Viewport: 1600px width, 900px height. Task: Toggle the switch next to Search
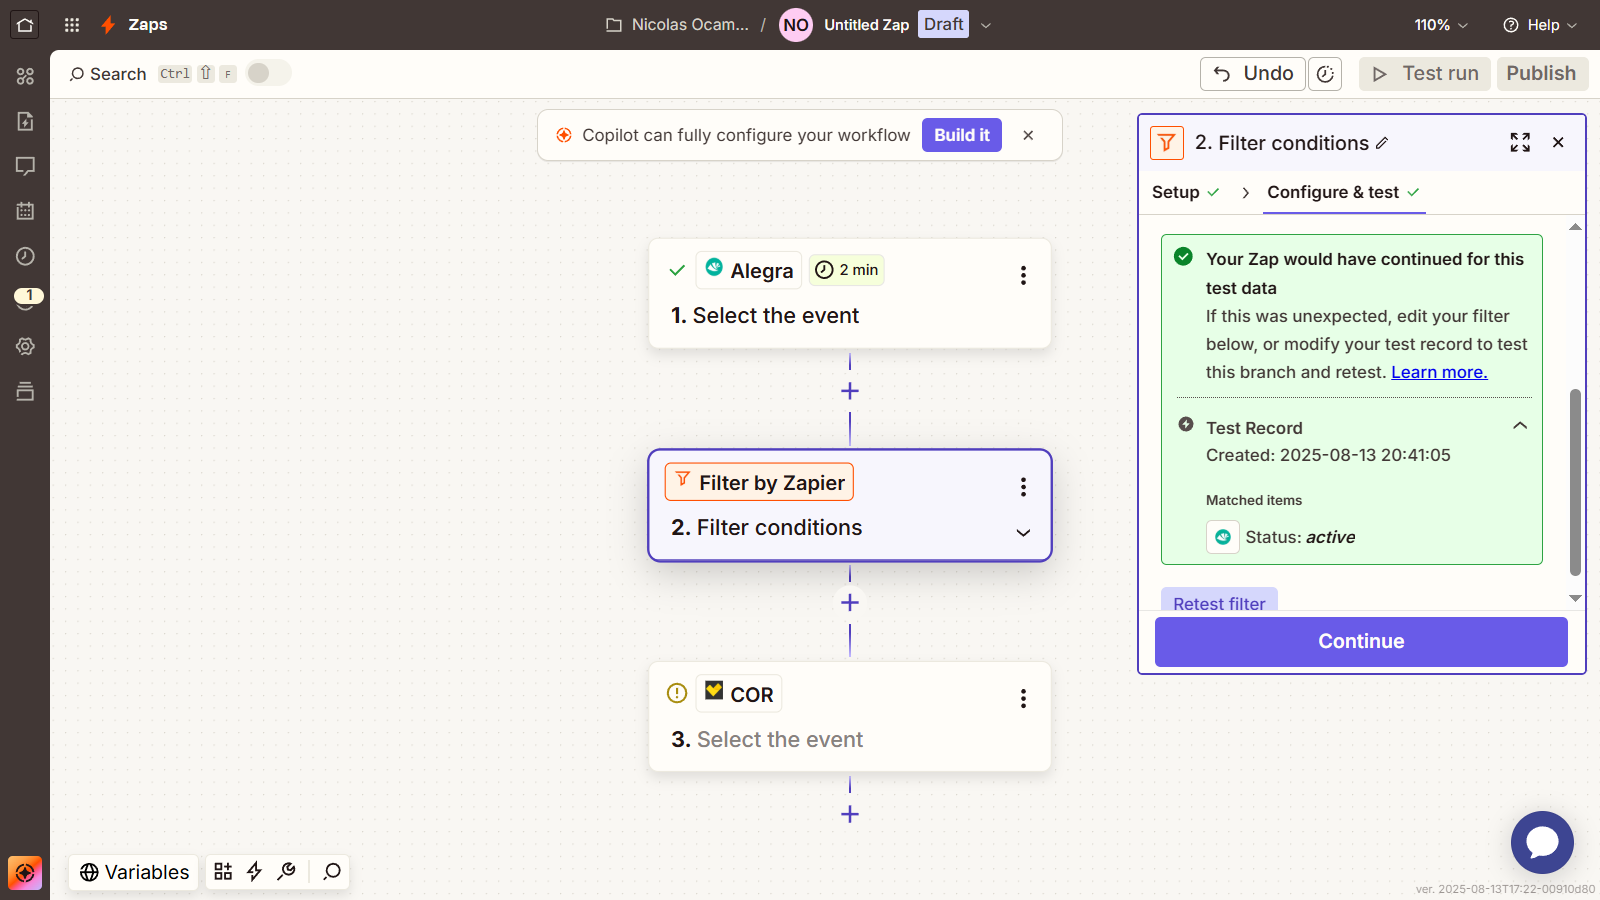tap(268, 73)
